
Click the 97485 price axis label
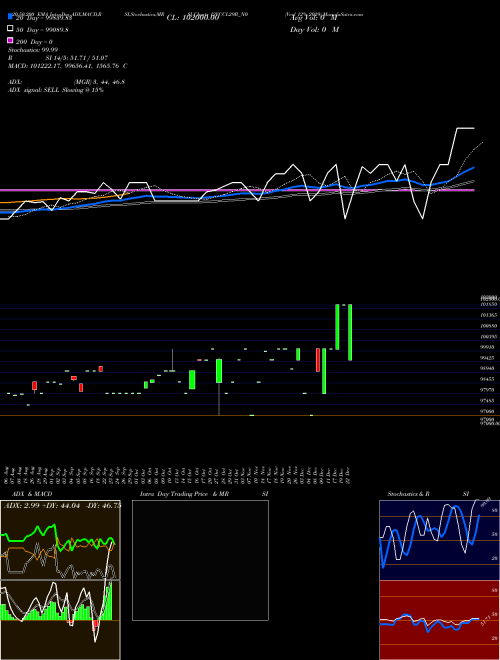[488, 401]
